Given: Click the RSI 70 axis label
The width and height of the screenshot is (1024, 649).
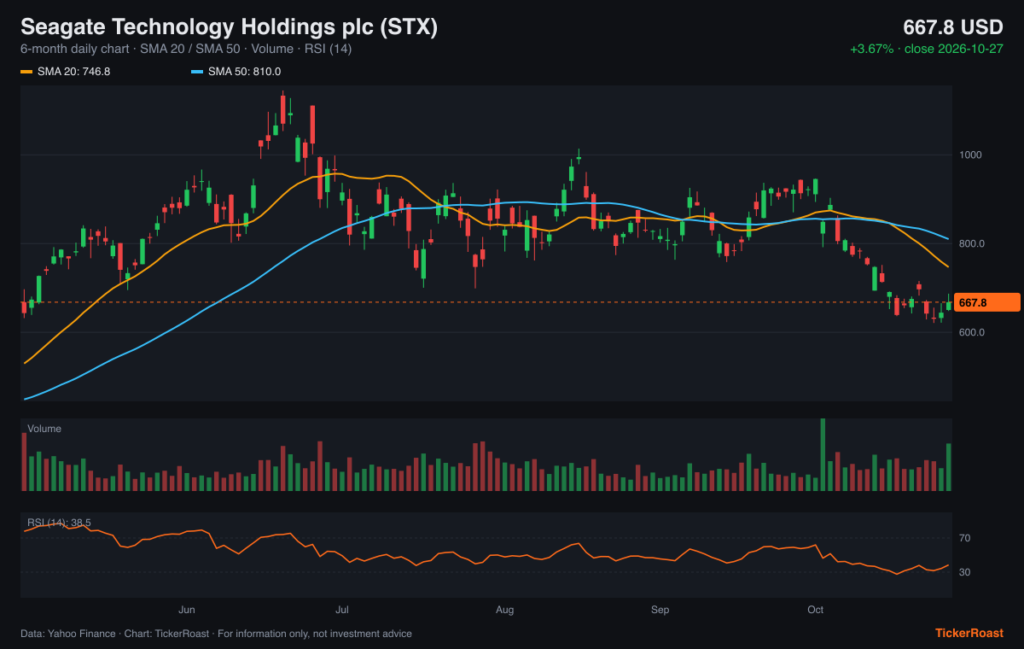Looking at the screenshot, I should pyautogui.click(x=965, y=538).
